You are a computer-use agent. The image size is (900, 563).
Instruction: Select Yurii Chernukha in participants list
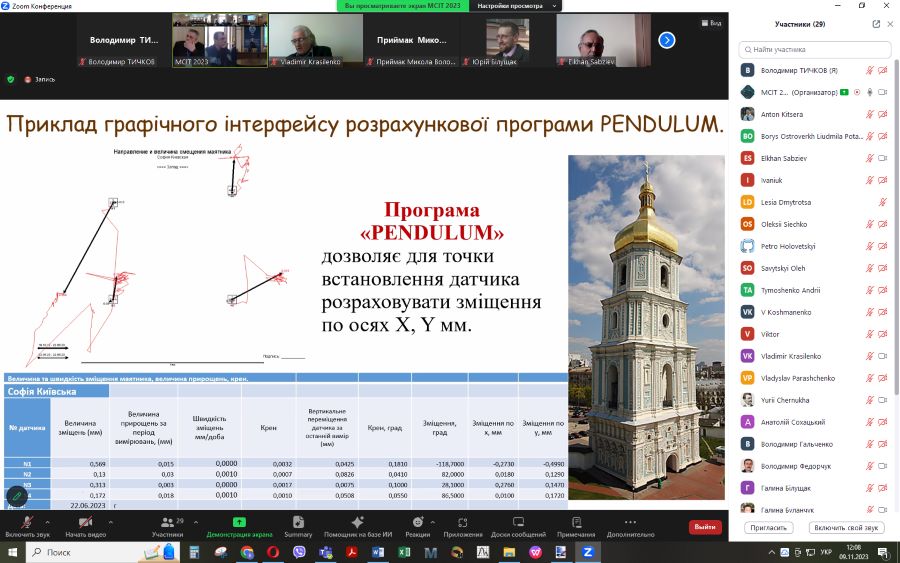tap(814, 400)
